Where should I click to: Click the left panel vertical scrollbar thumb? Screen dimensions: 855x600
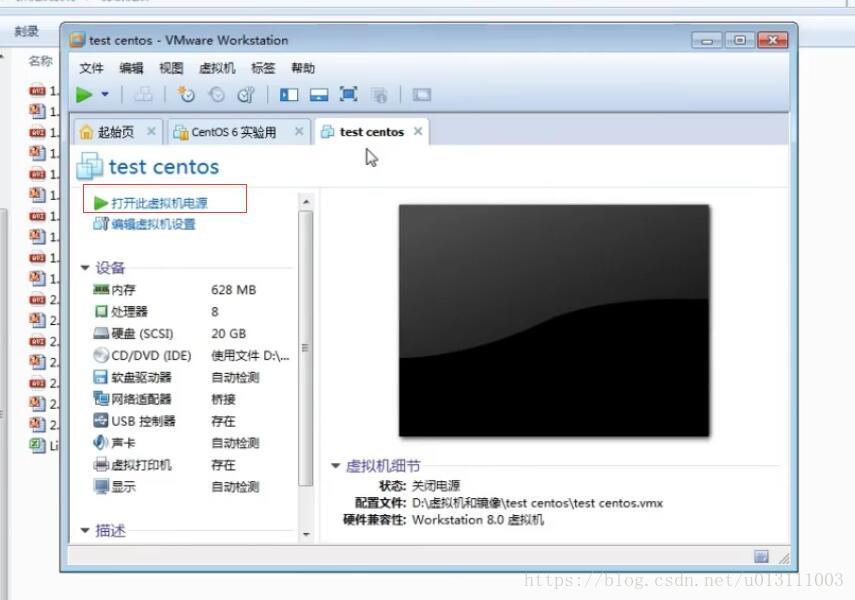pos(306,348)
